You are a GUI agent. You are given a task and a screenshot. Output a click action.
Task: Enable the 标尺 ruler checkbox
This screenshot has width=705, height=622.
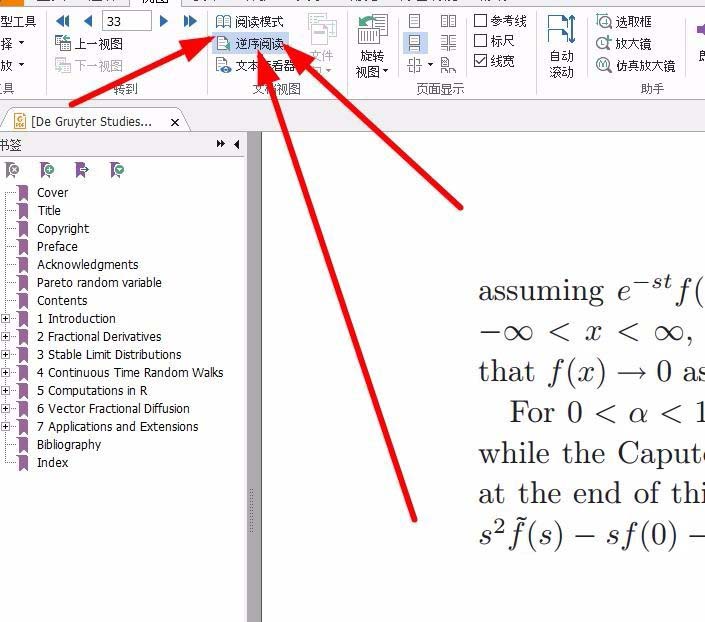point(481,41)
